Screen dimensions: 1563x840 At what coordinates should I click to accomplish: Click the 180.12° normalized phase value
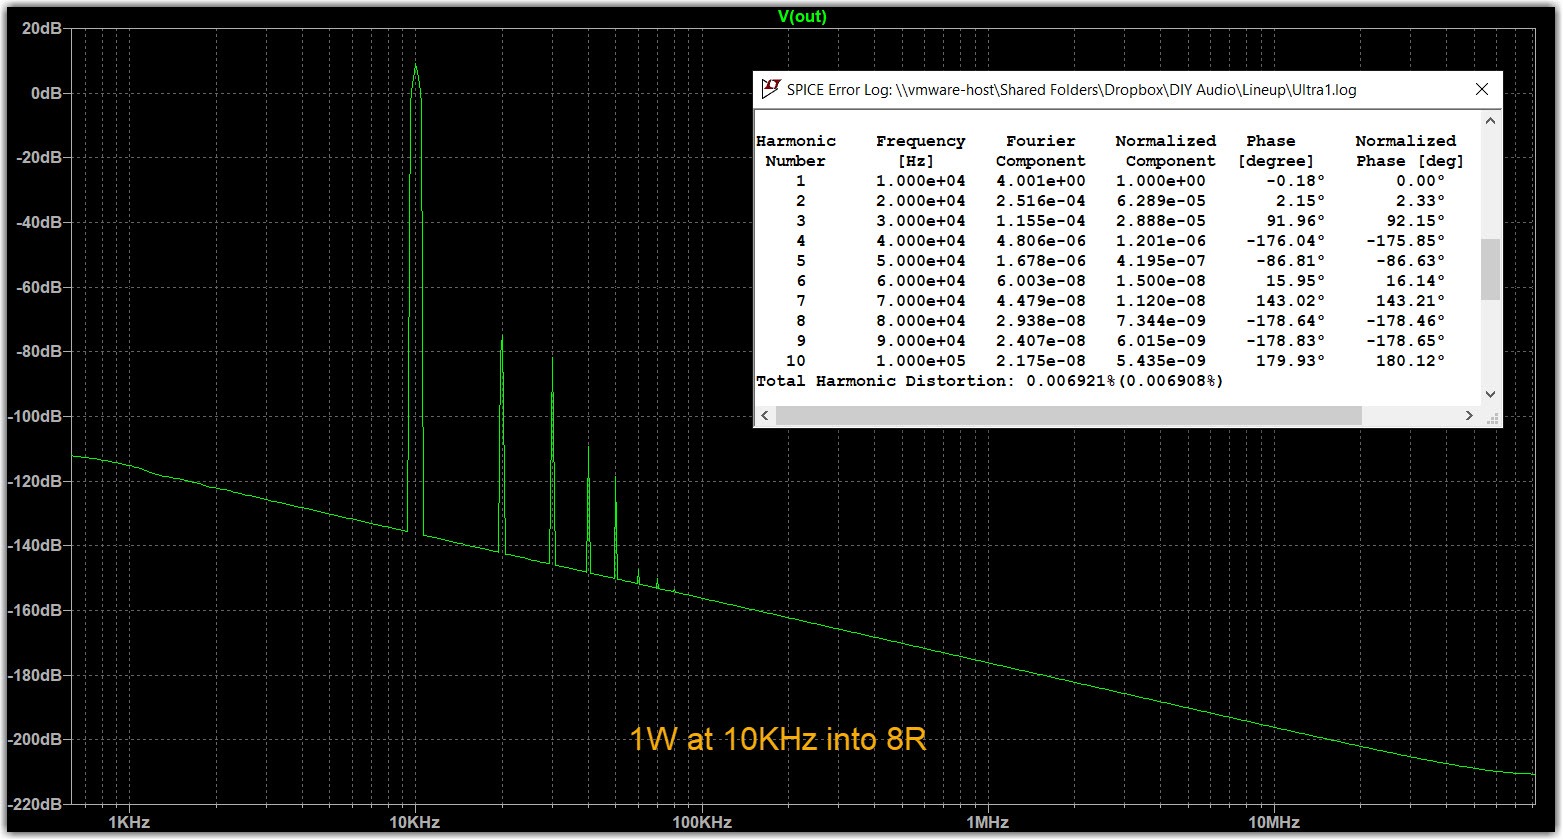(1410, 361)
